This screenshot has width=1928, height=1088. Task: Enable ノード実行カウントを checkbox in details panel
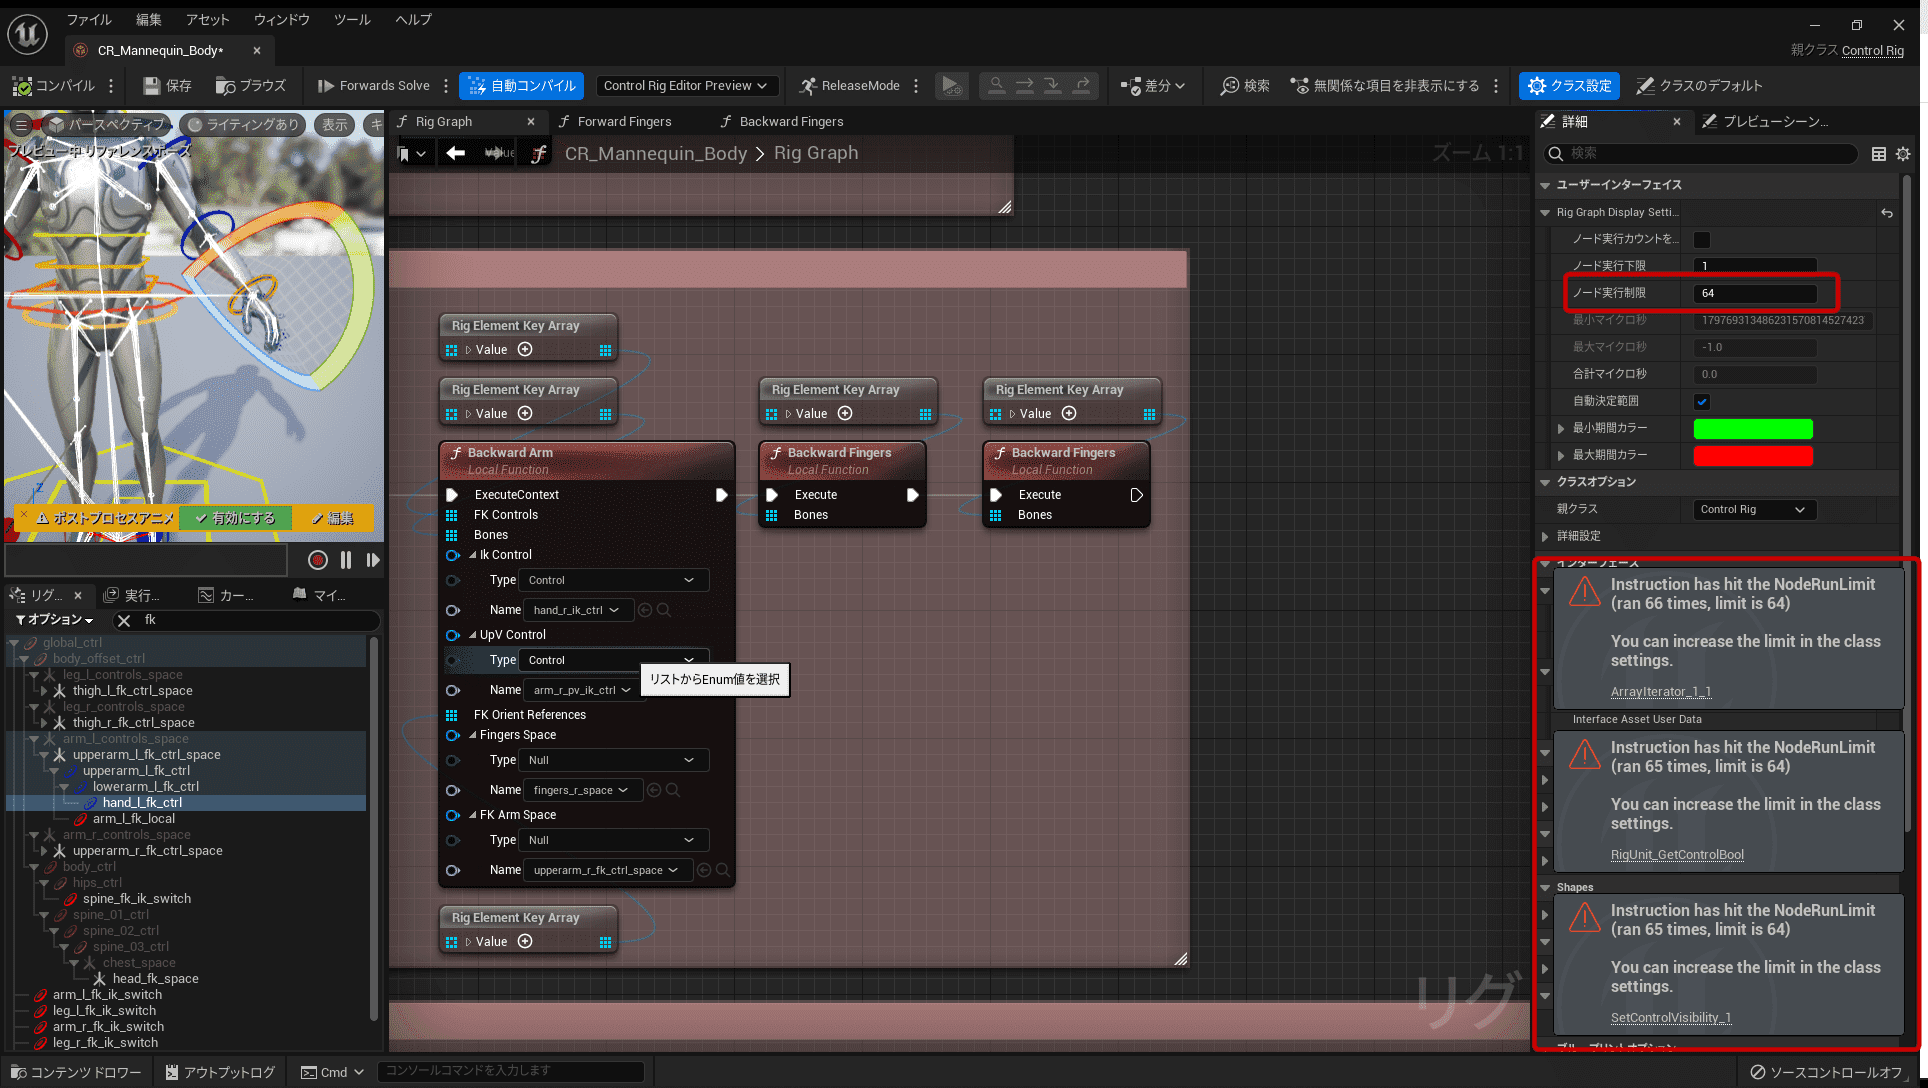coord(1702,239)
